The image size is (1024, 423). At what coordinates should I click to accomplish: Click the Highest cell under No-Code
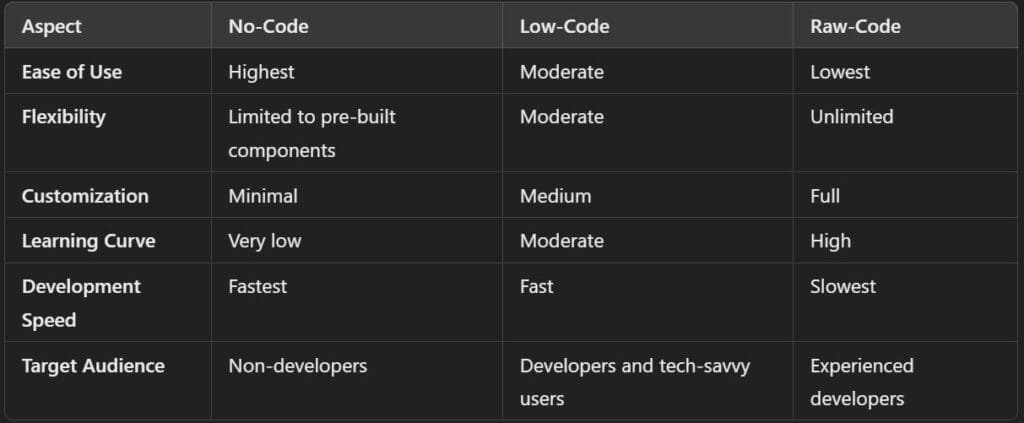click(x=261, y=72)
